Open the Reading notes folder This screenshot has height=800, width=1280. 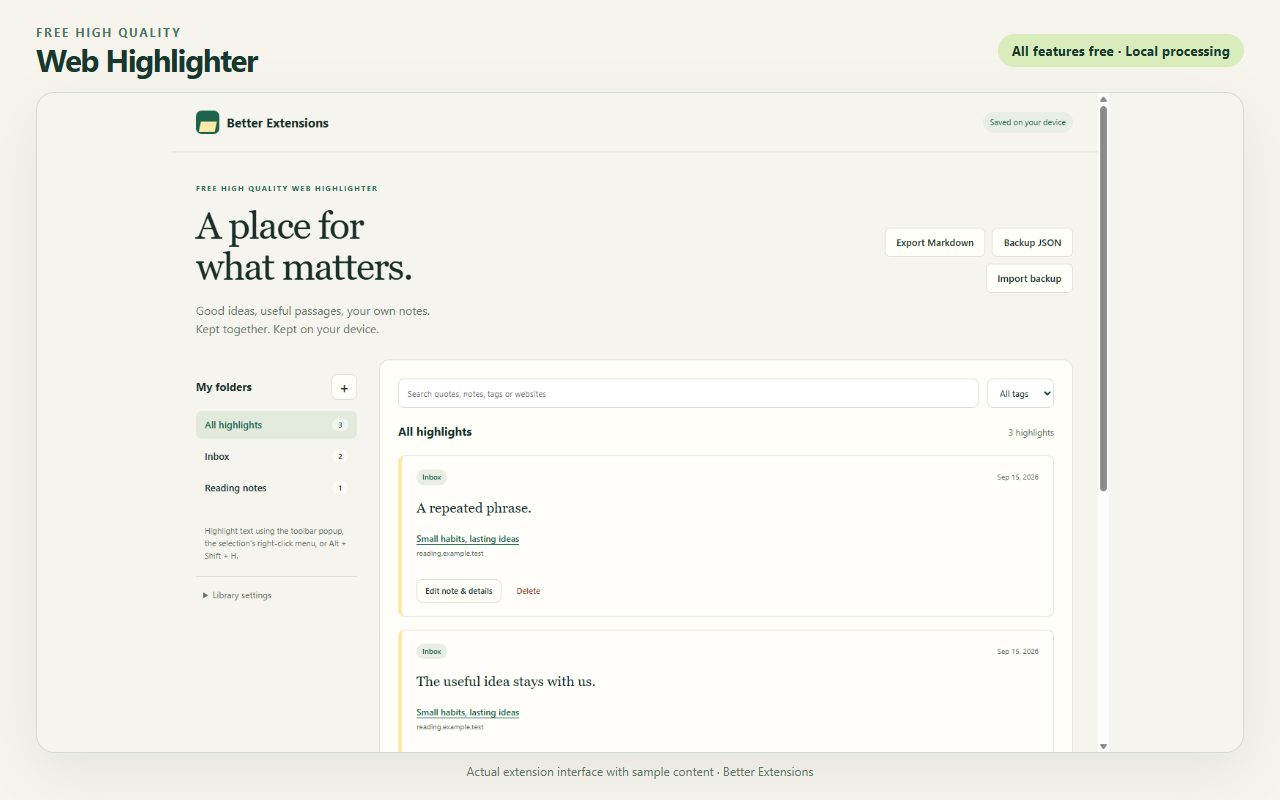point(276,488)
